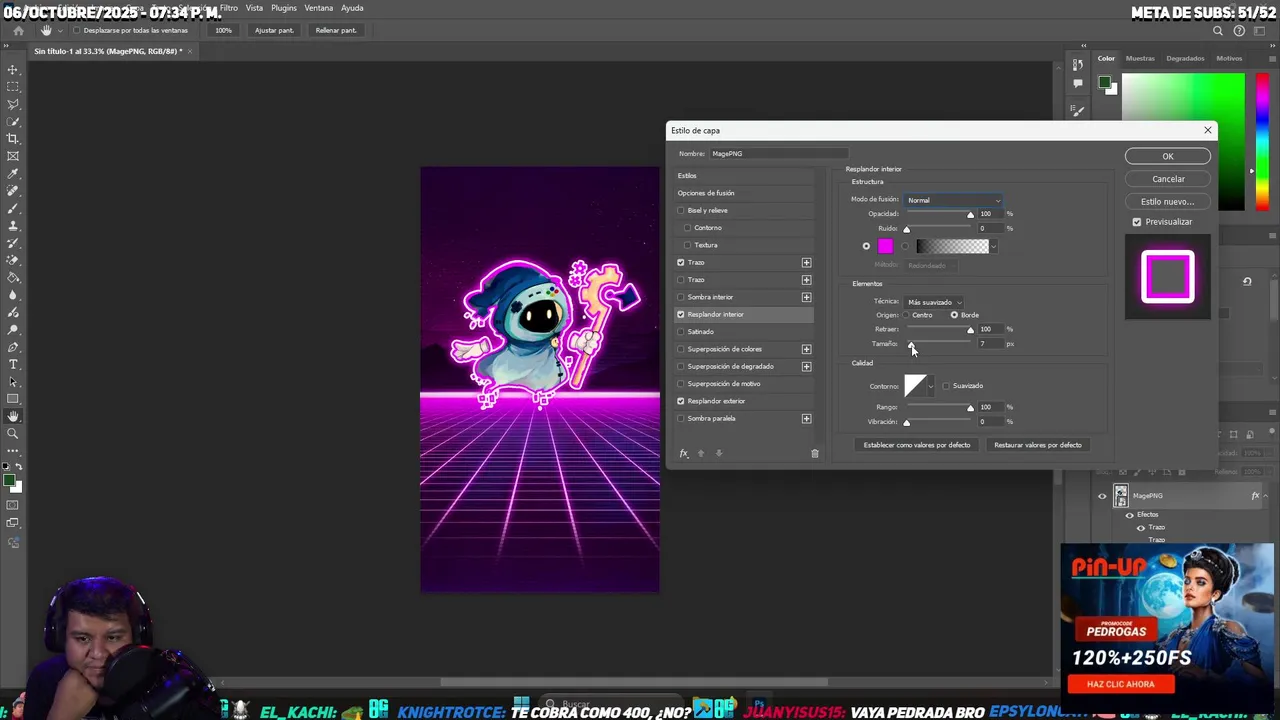Viewport: 1280px width, 720px height.
Task: Check the Suavizado option
Action: 946,386
